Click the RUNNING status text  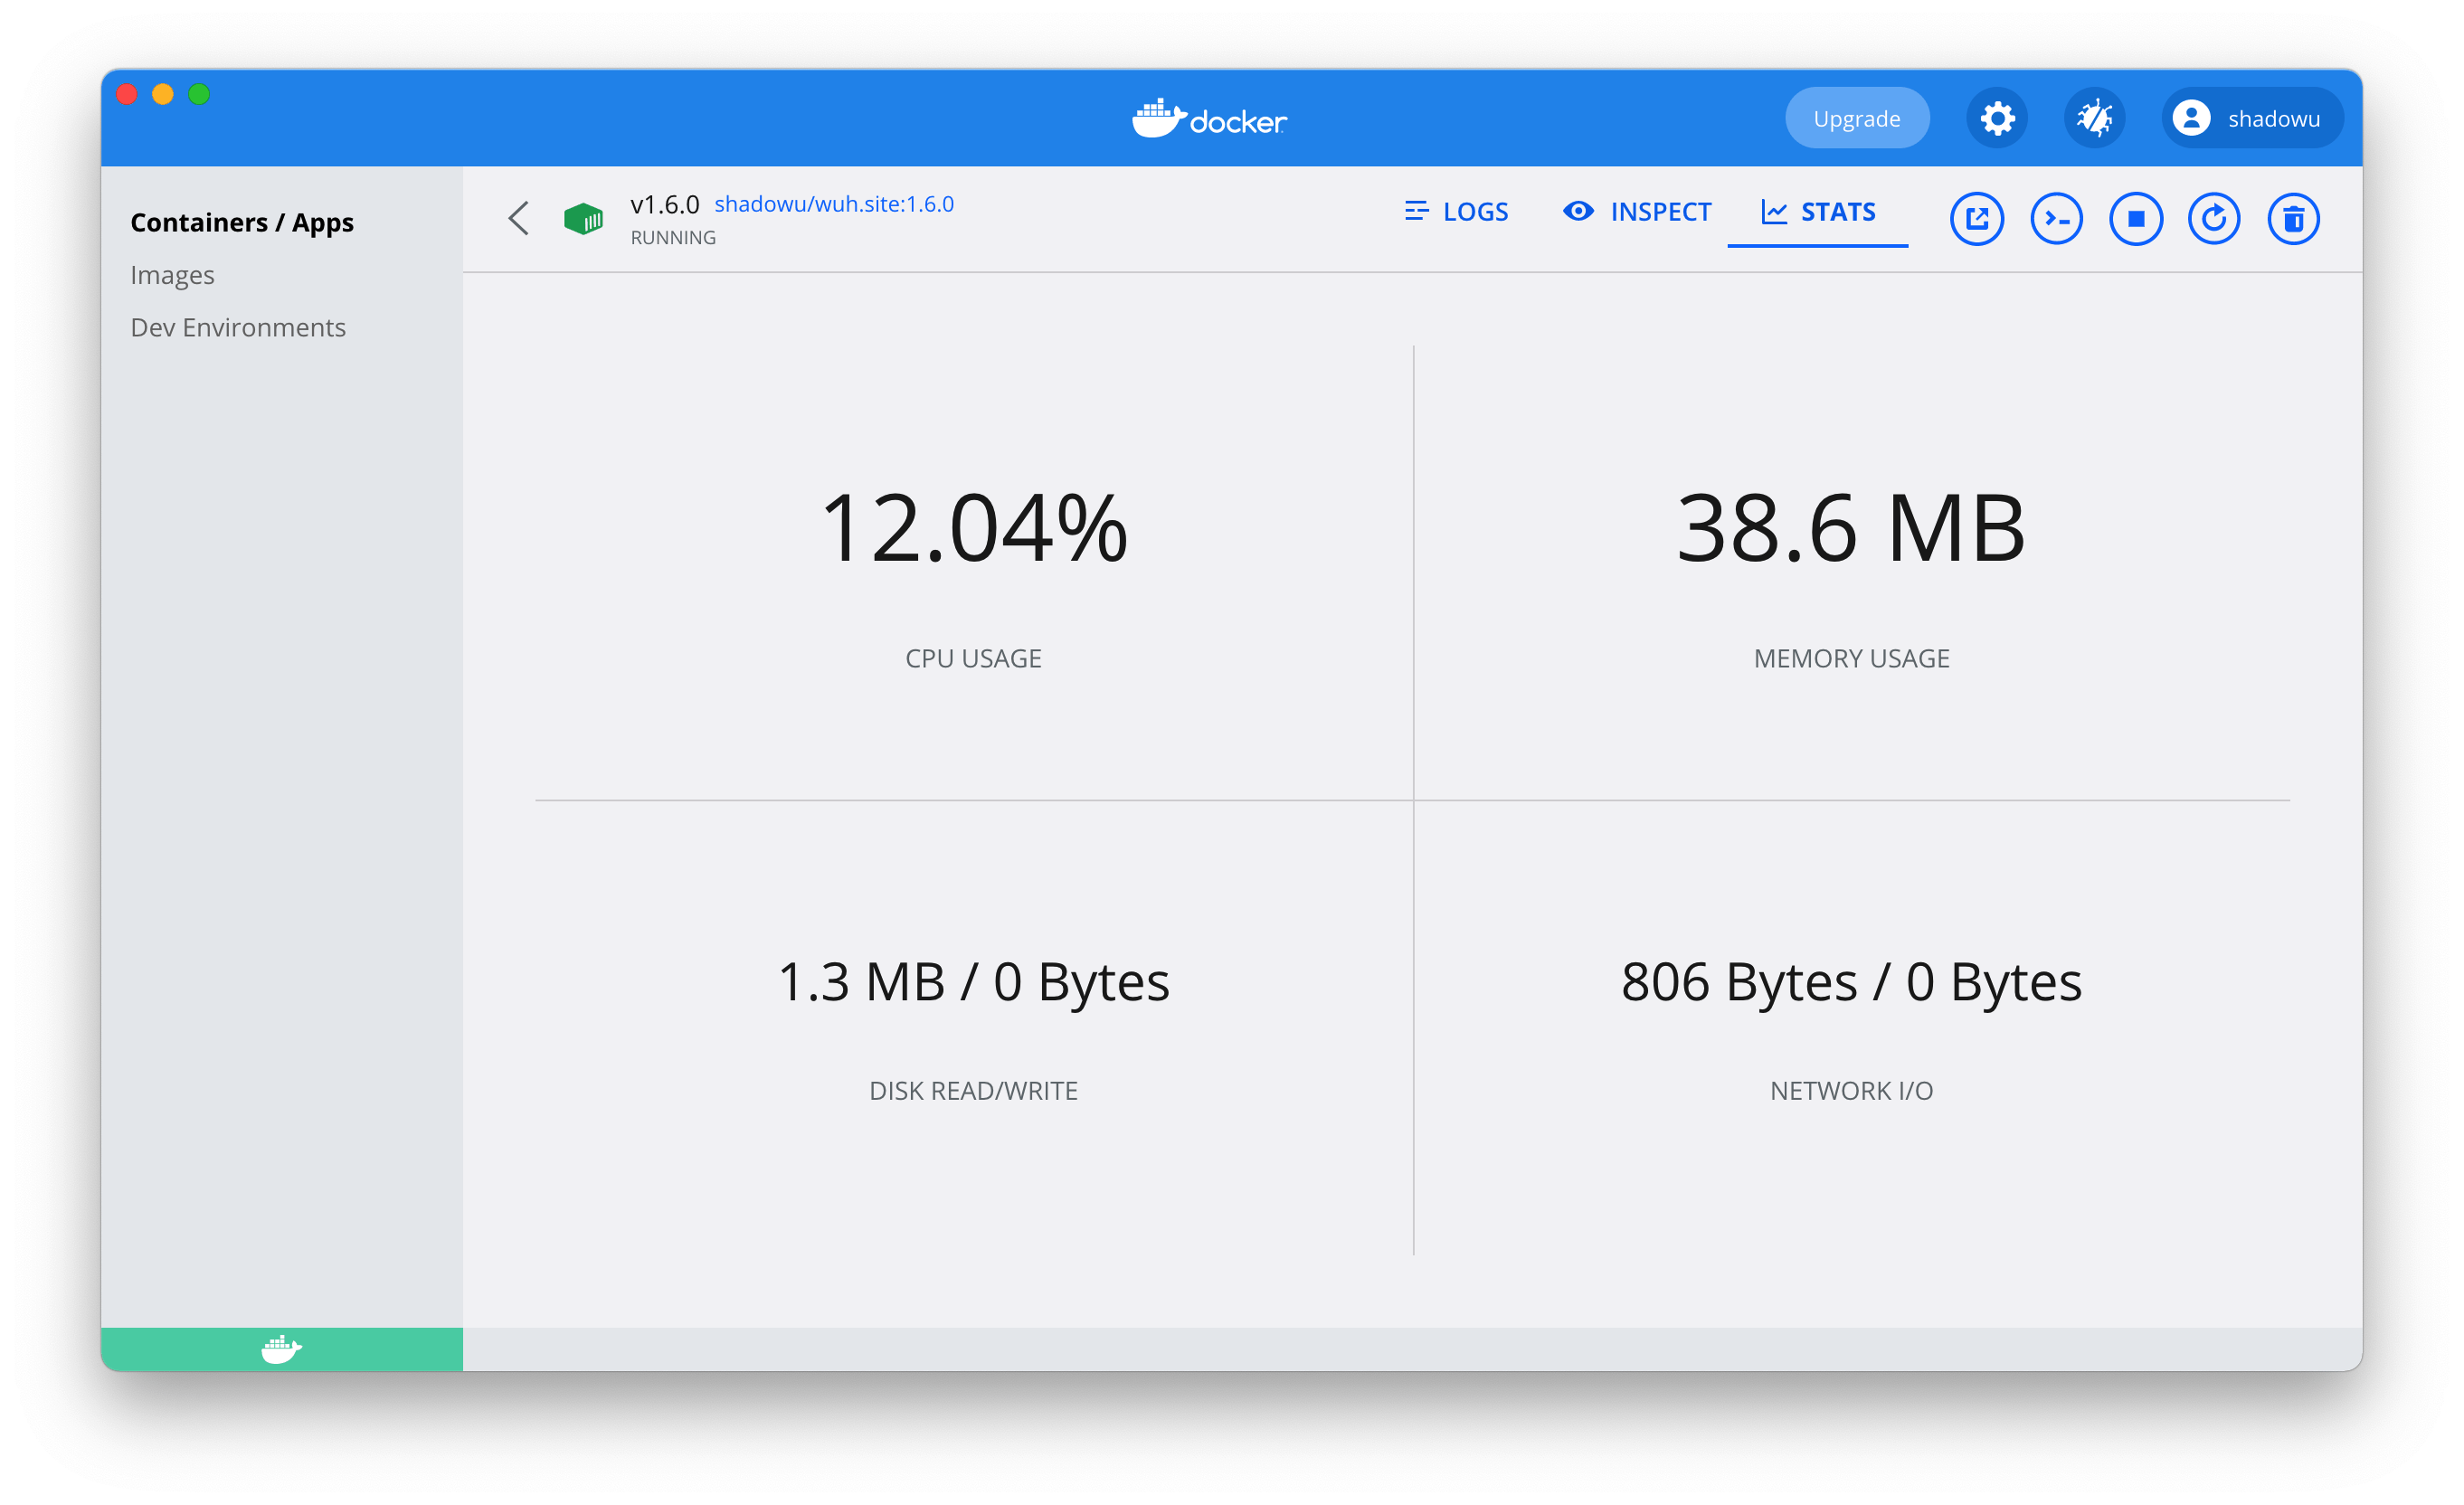[x=673, y=237]
